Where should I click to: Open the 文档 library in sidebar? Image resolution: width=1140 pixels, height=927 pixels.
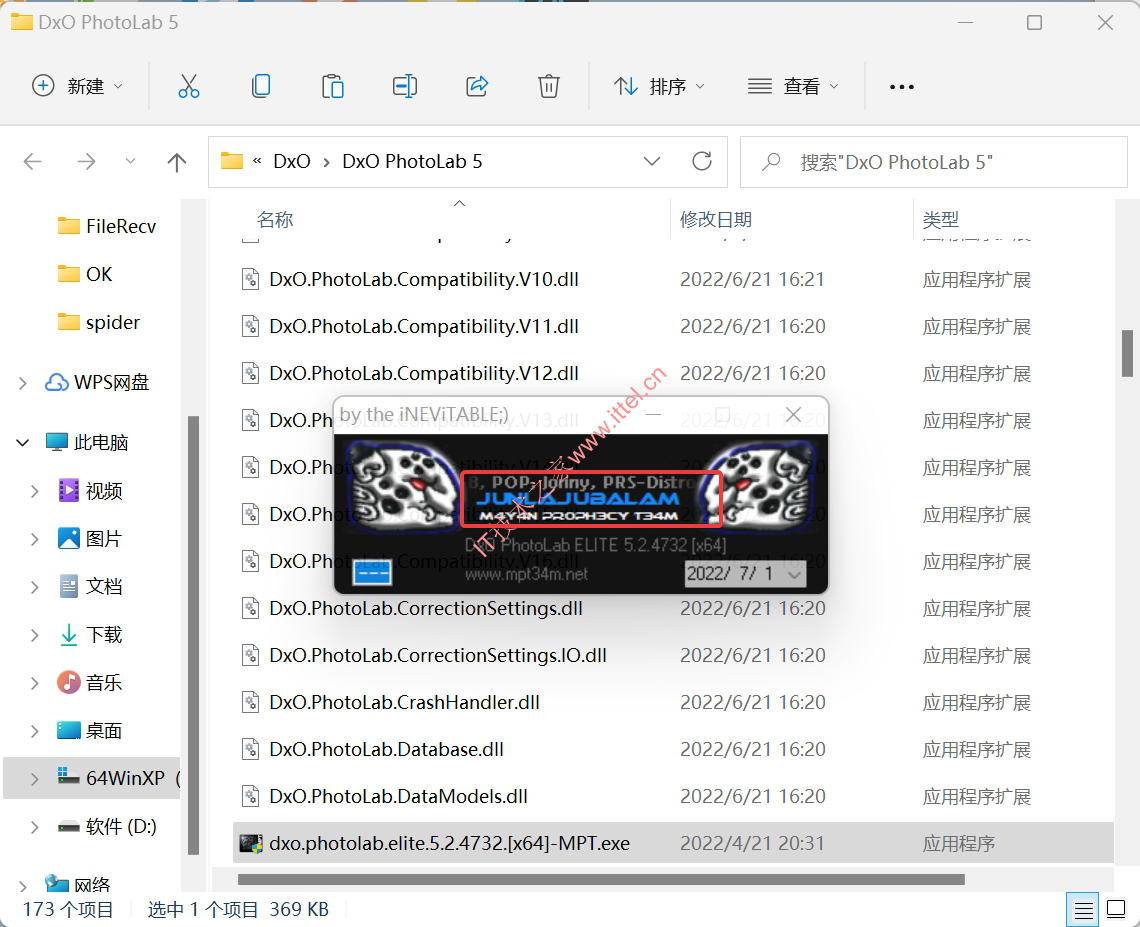(90, 587)
